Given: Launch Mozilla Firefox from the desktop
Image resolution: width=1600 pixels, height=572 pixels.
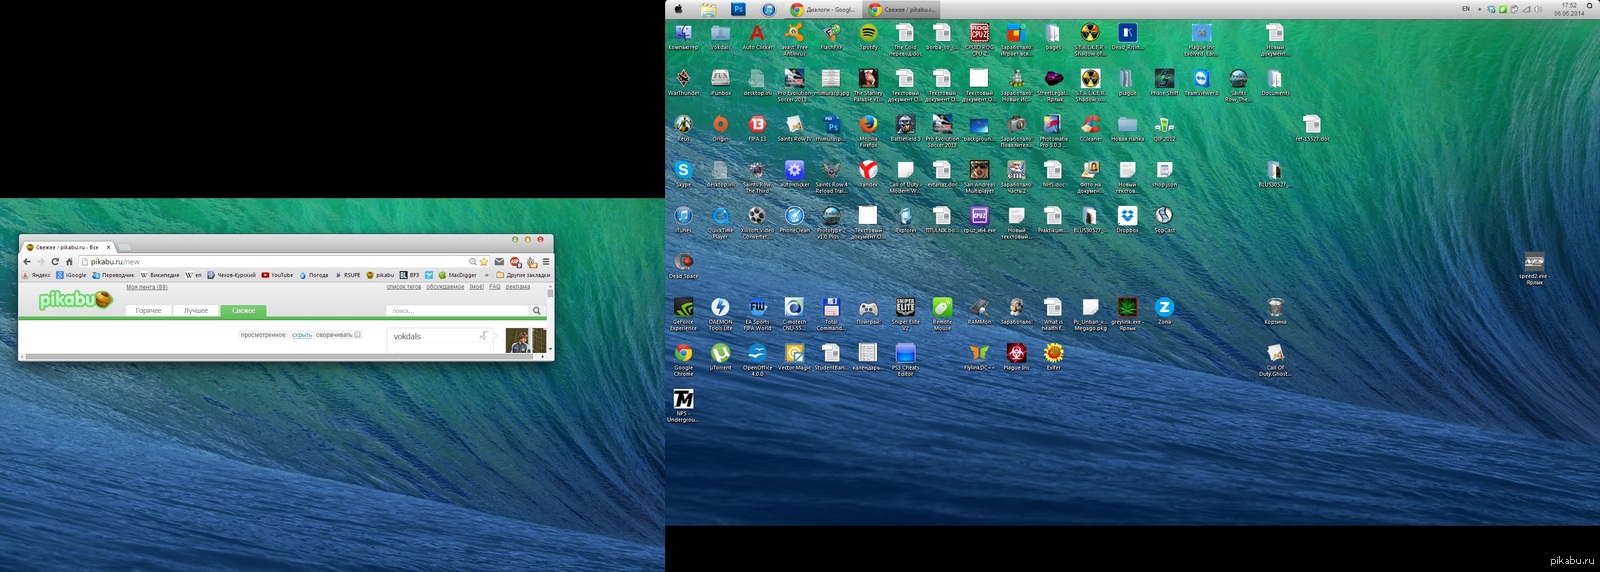Looking at the screenshot, I should coord(868,130).
